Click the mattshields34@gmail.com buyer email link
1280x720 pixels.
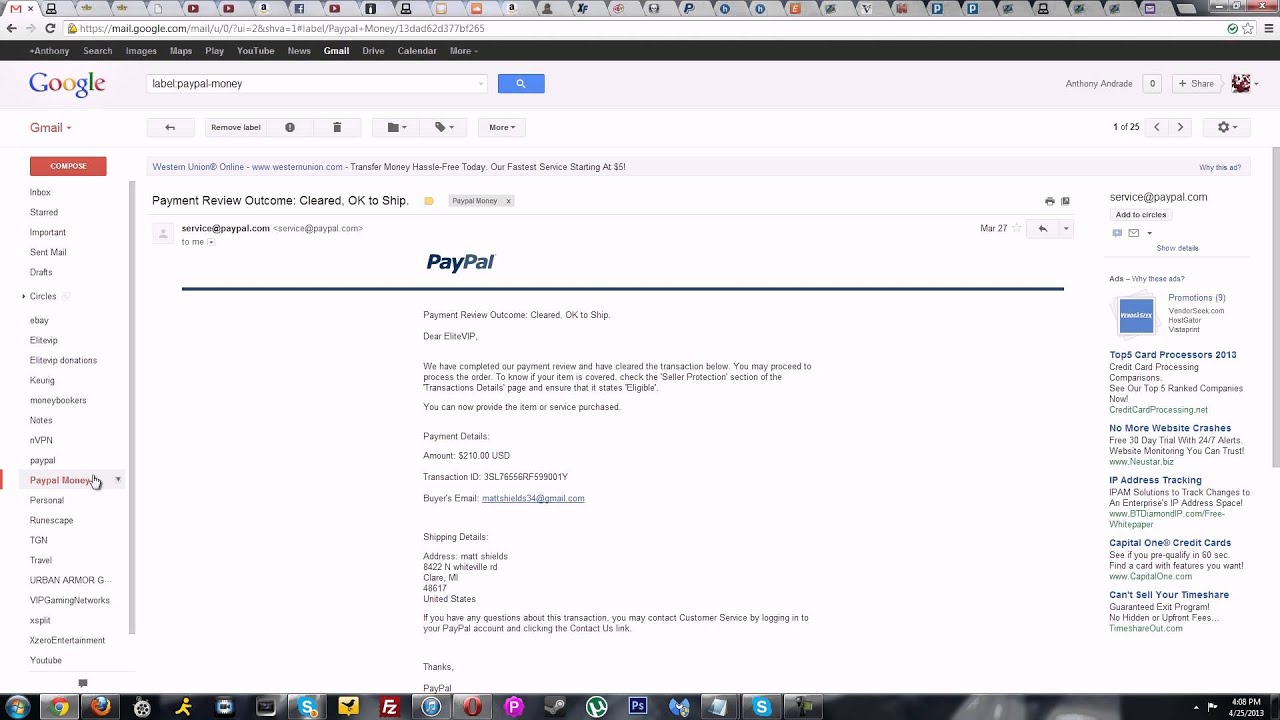point(533,498)
